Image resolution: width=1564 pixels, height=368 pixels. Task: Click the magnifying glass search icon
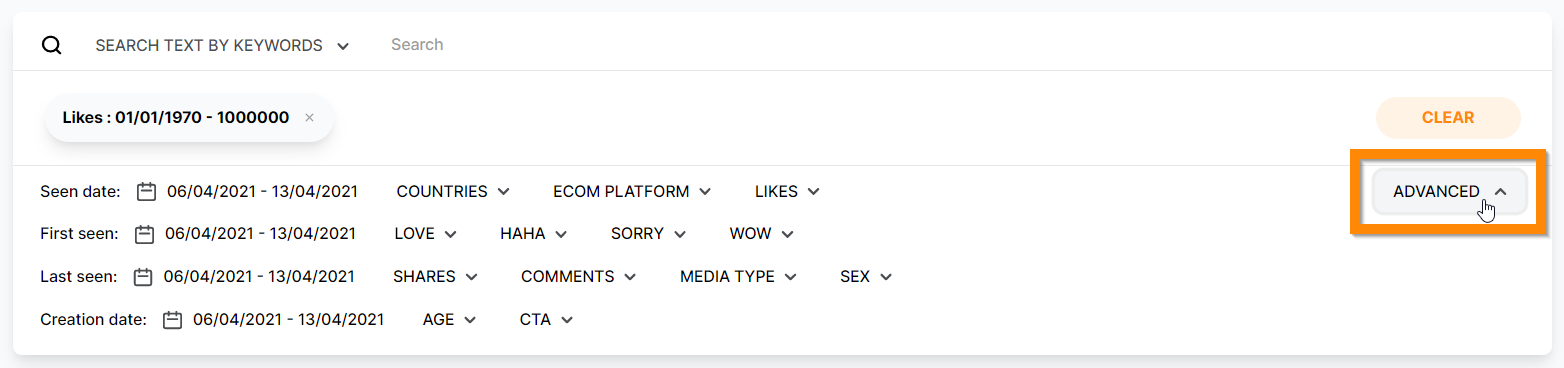pos(51,45)
